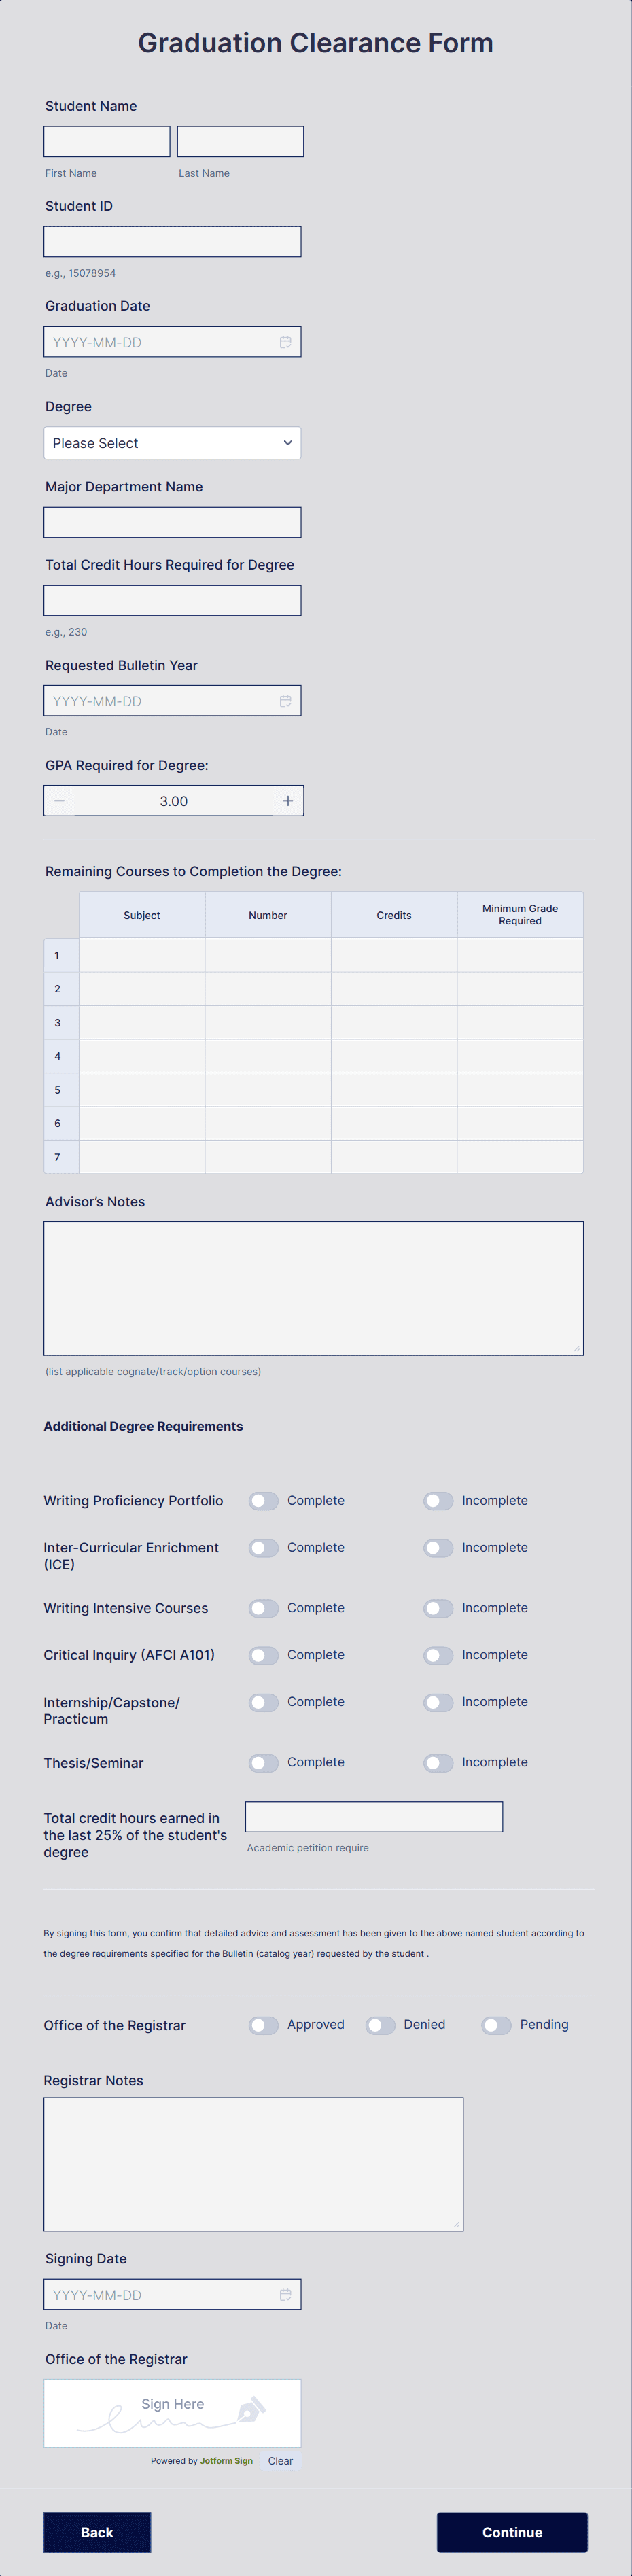
Task: Click the Continue button
Action: tap(512, 2532)
